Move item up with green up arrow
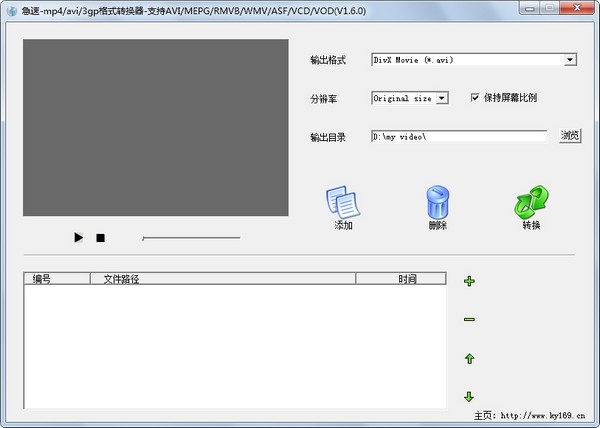Viewport: 600px width, 428px height. [x=469, y=358]
